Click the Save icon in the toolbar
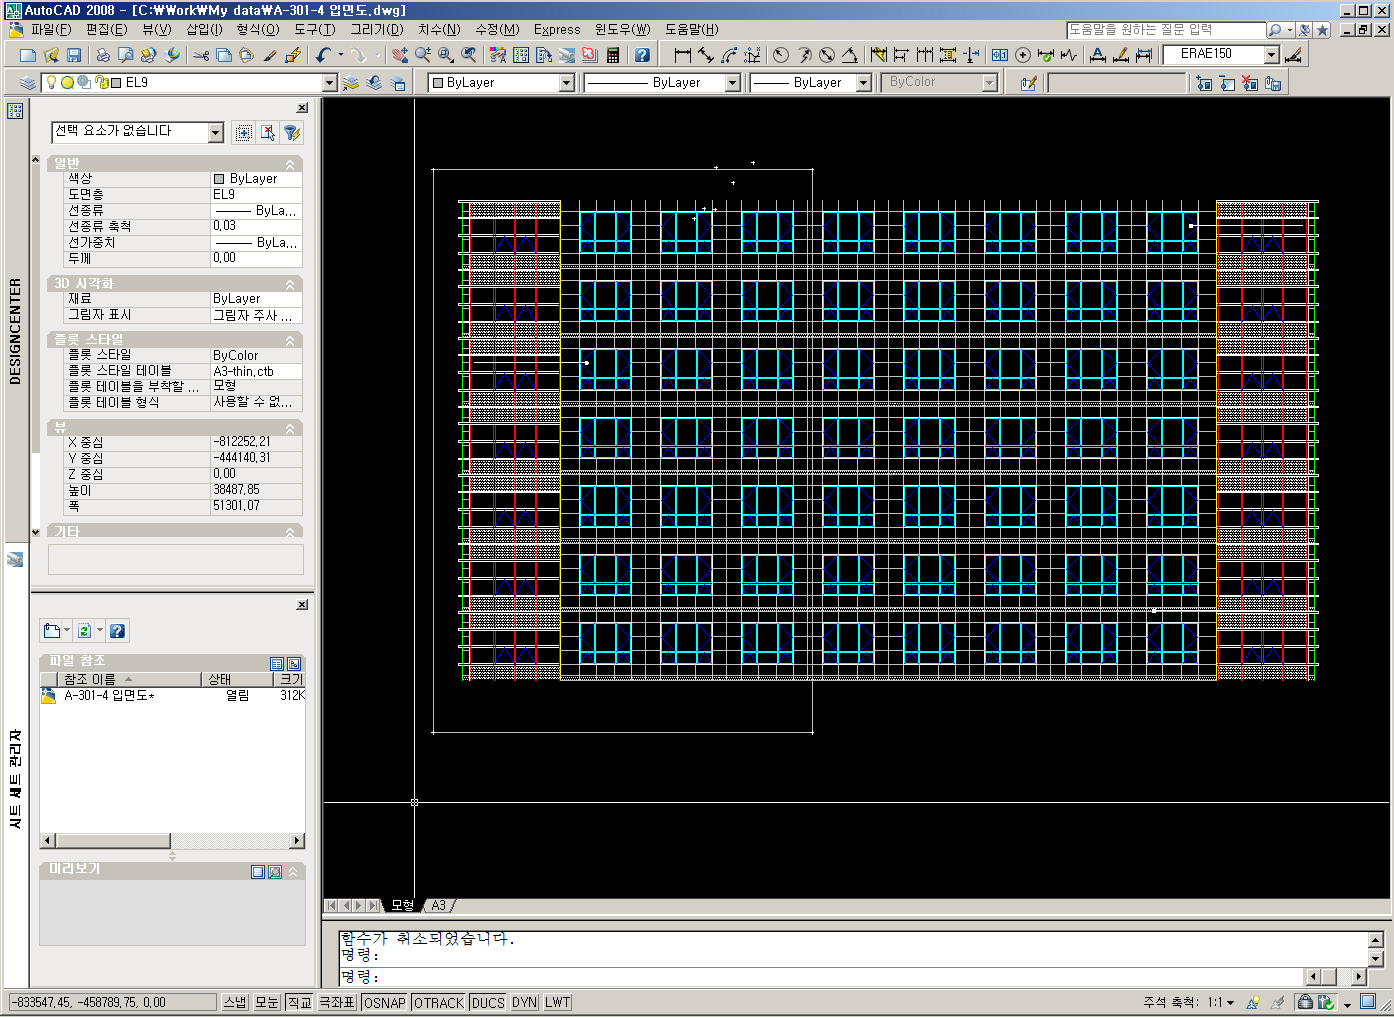1394x1018 pixels. coord(74,55)
